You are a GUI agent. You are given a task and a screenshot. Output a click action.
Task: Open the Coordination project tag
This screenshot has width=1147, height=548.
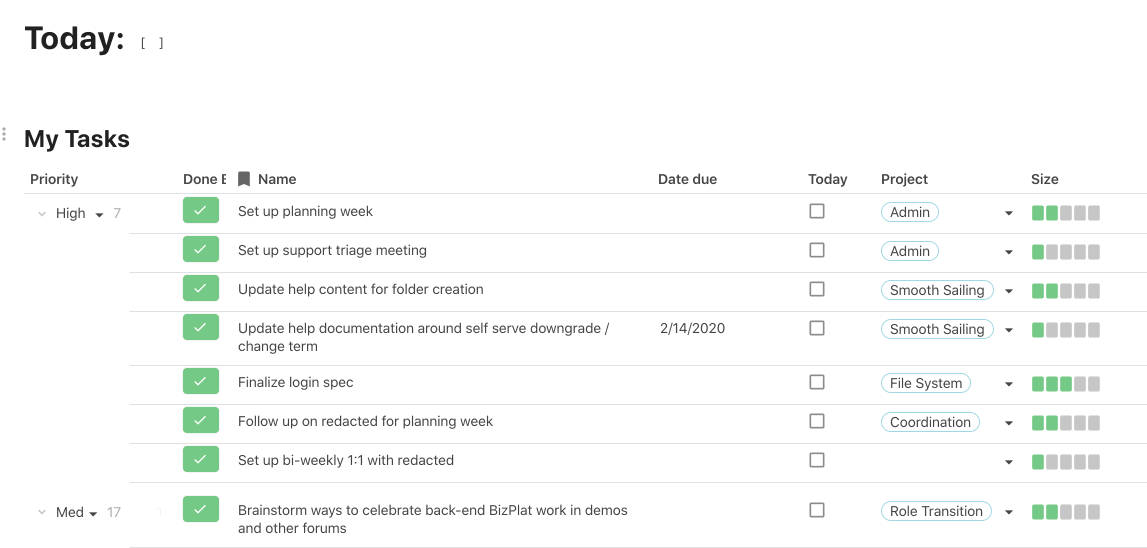(930, 422)
